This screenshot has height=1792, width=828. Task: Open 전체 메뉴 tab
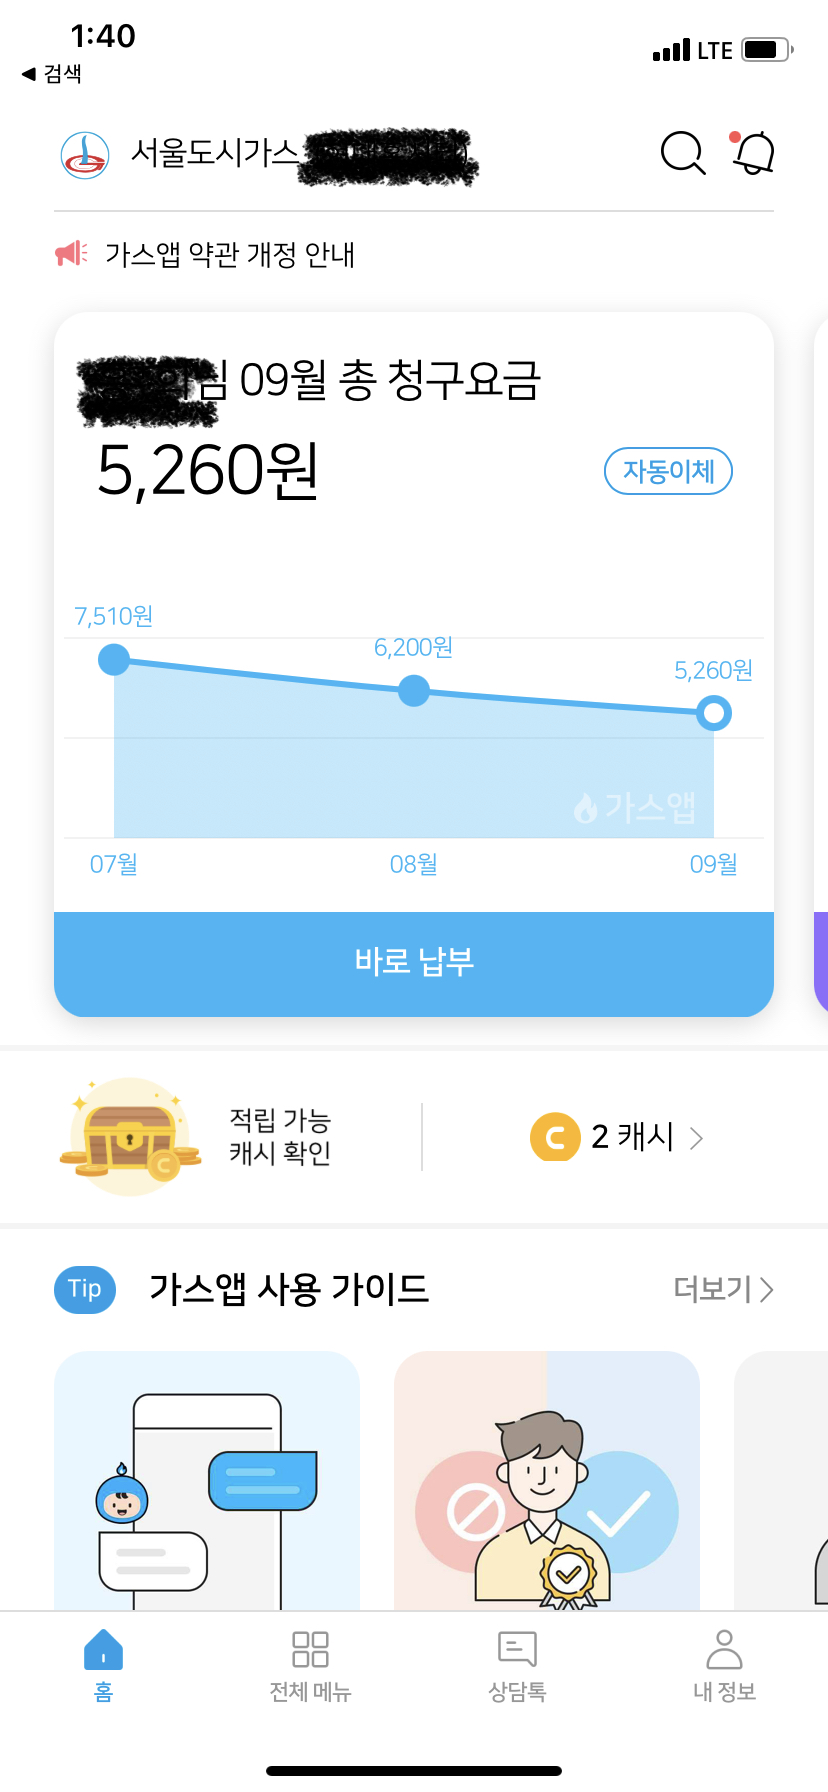coord(310,1664)
